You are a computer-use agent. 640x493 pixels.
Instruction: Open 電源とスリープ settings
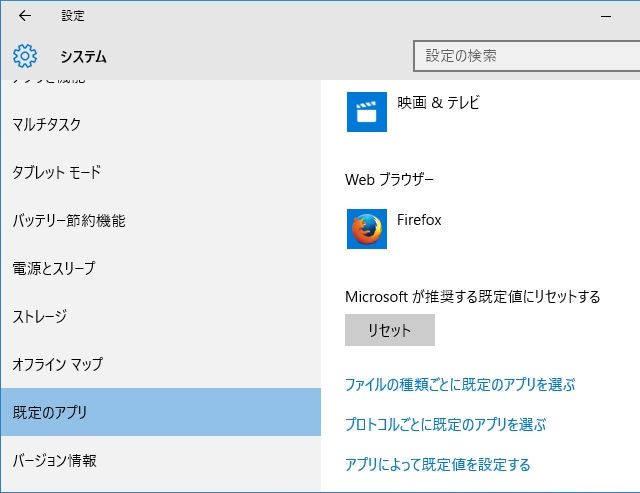click(x=160, y=268)
